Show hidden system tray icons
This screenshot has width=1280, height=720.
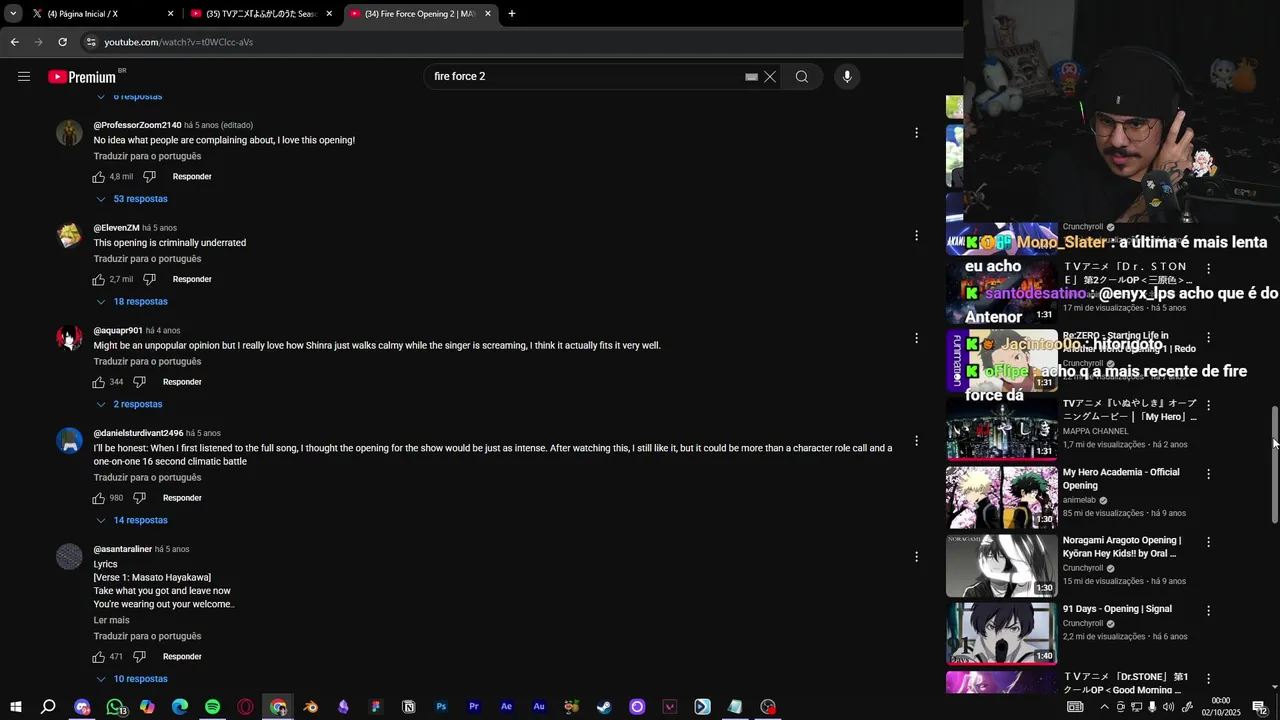point(1104,707)
